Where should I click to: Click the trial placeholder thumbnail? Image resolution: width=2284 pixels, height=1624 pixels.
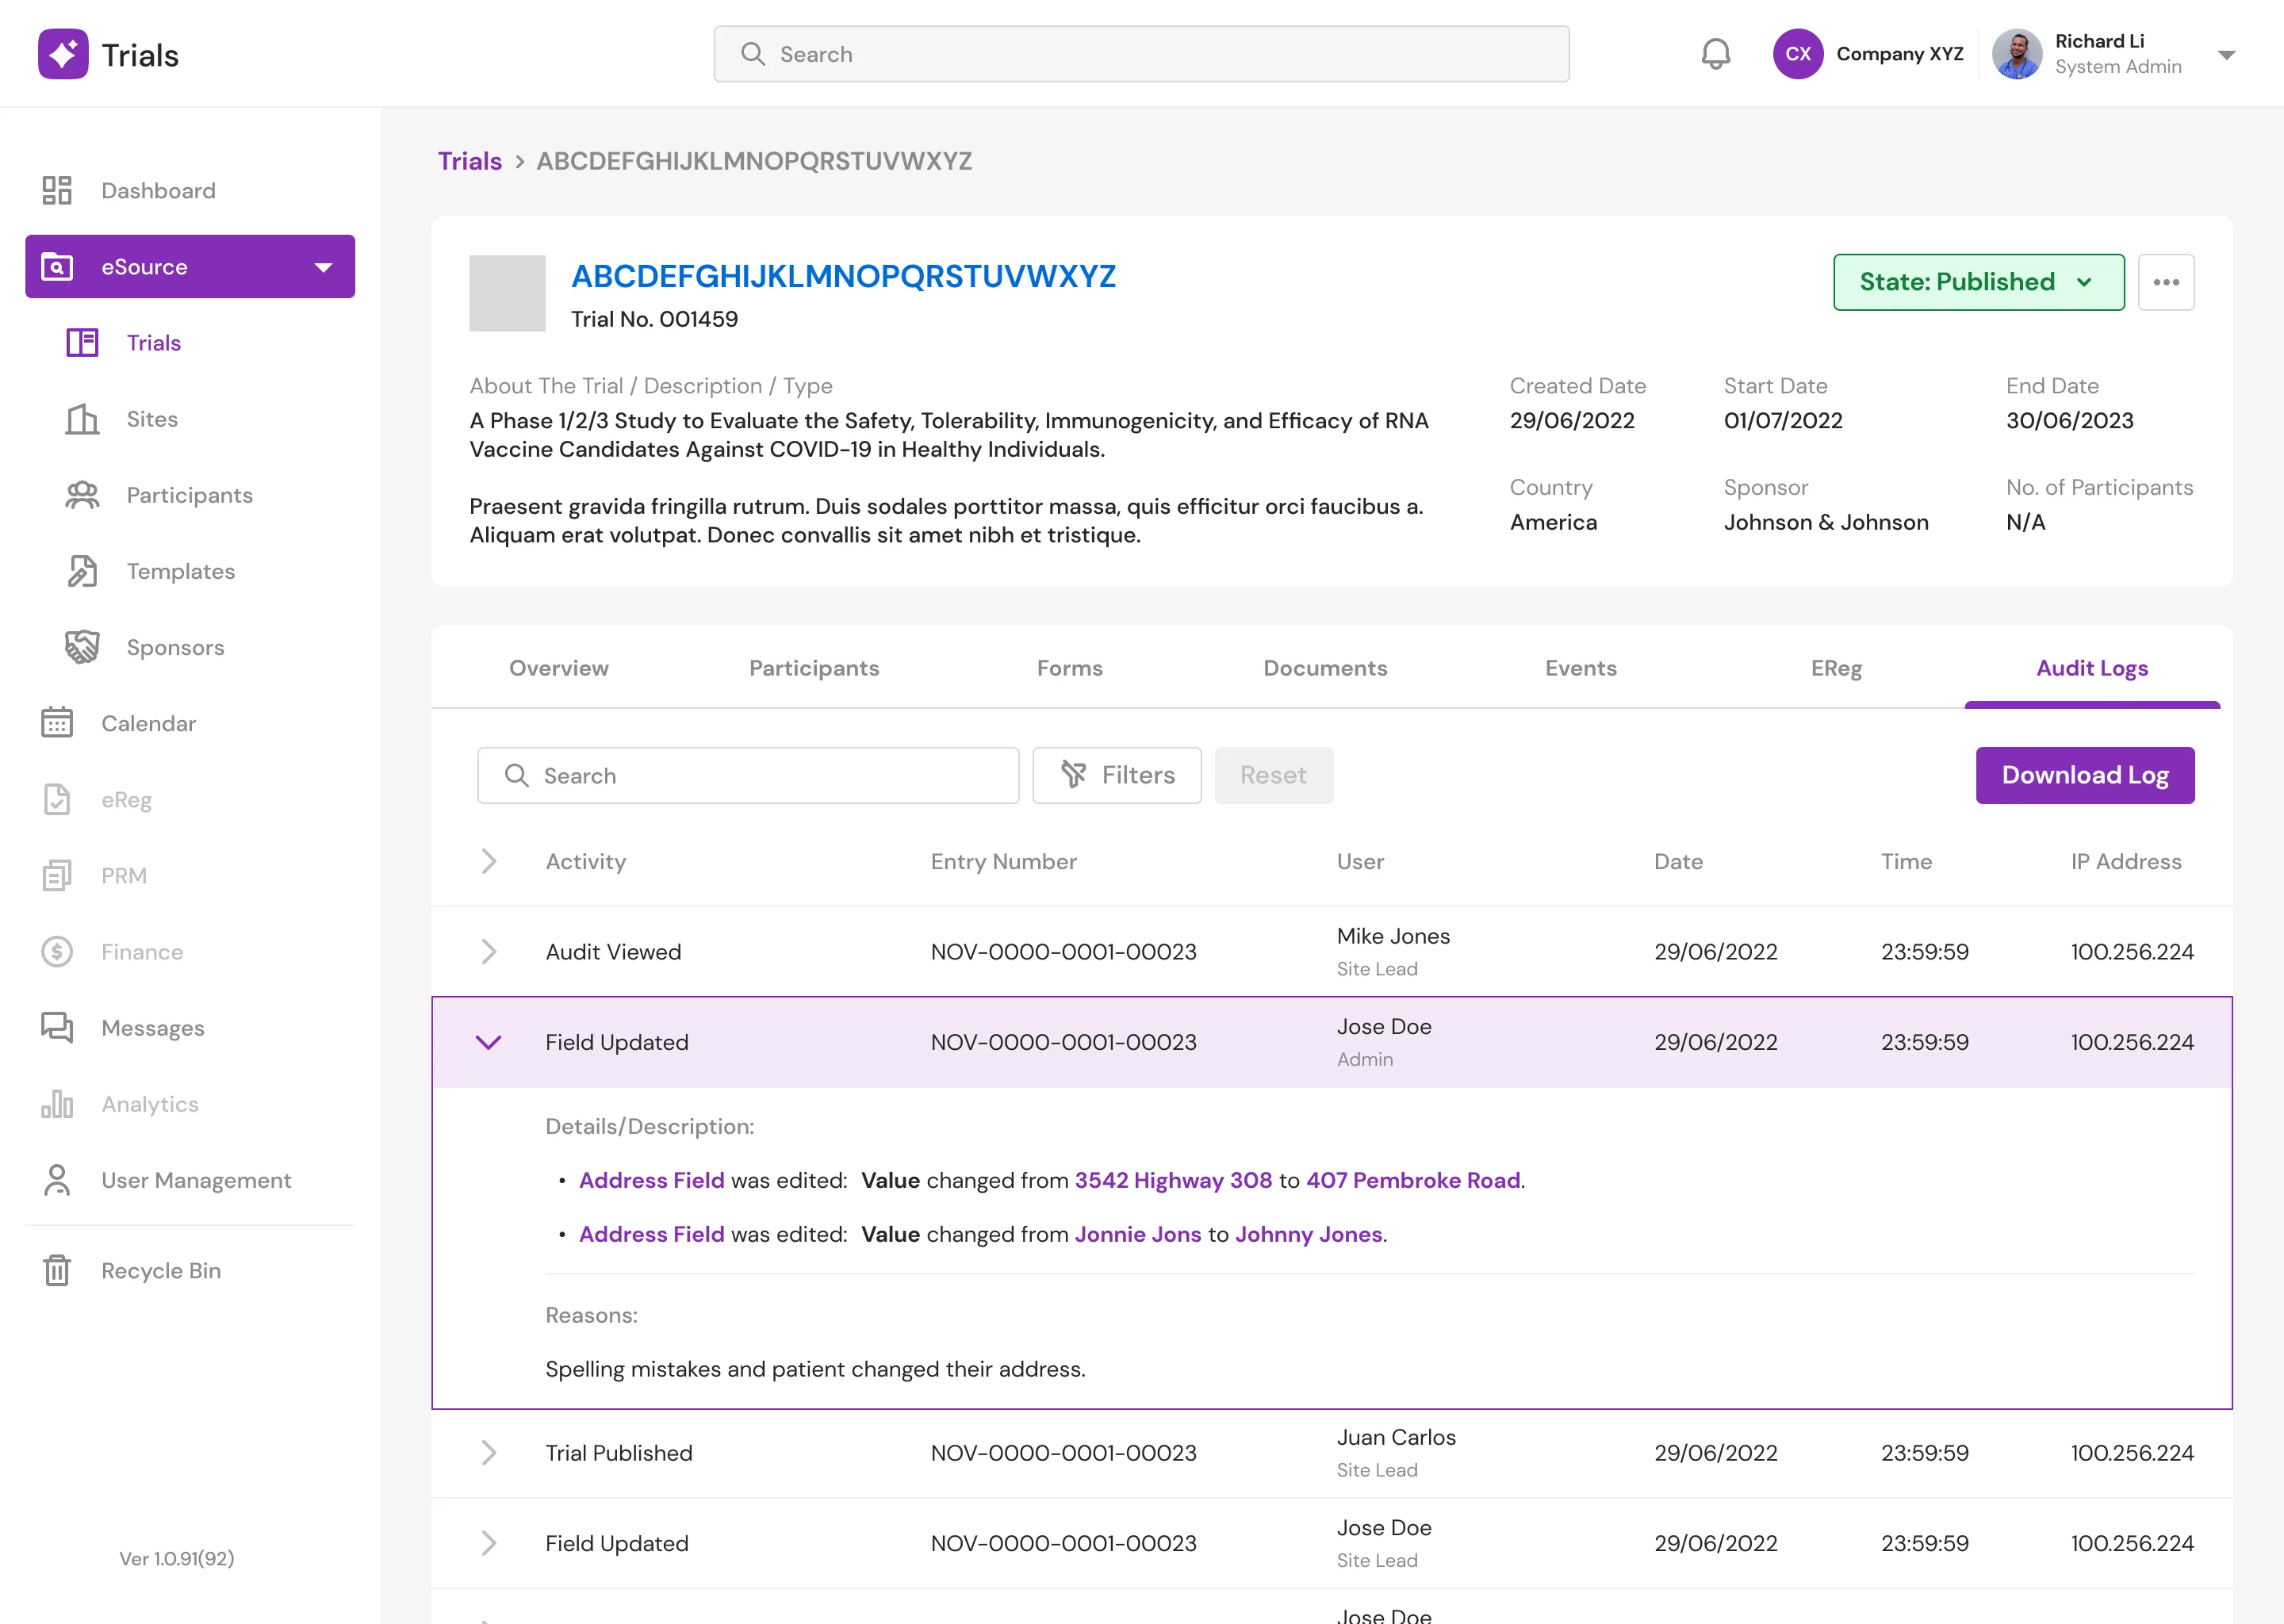pyautogui.click(x=507, y=293)
